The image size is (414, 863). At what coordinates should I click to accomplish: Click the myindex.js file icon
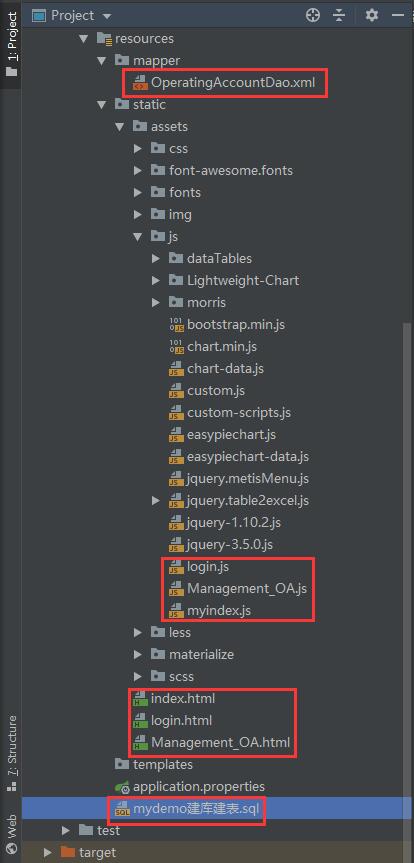pos(176,611)
